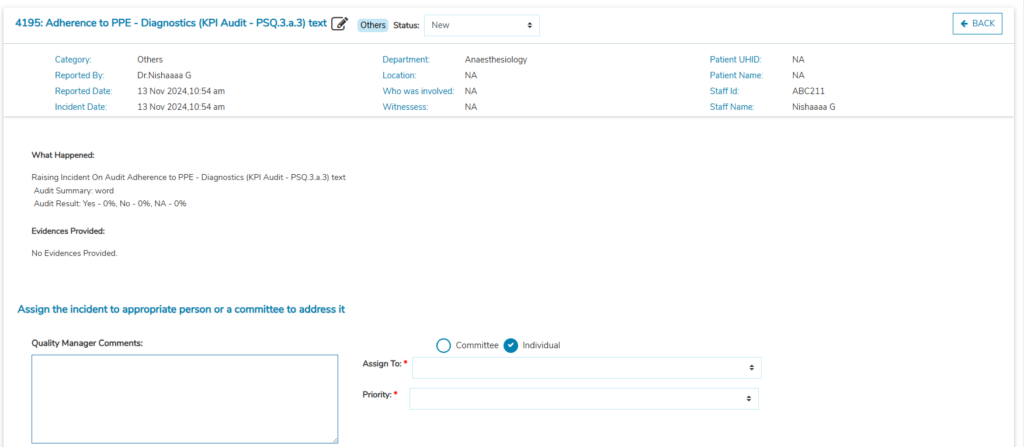
Task: Click the textarea resize grip in comments box
Action: [x=334, y=439]
